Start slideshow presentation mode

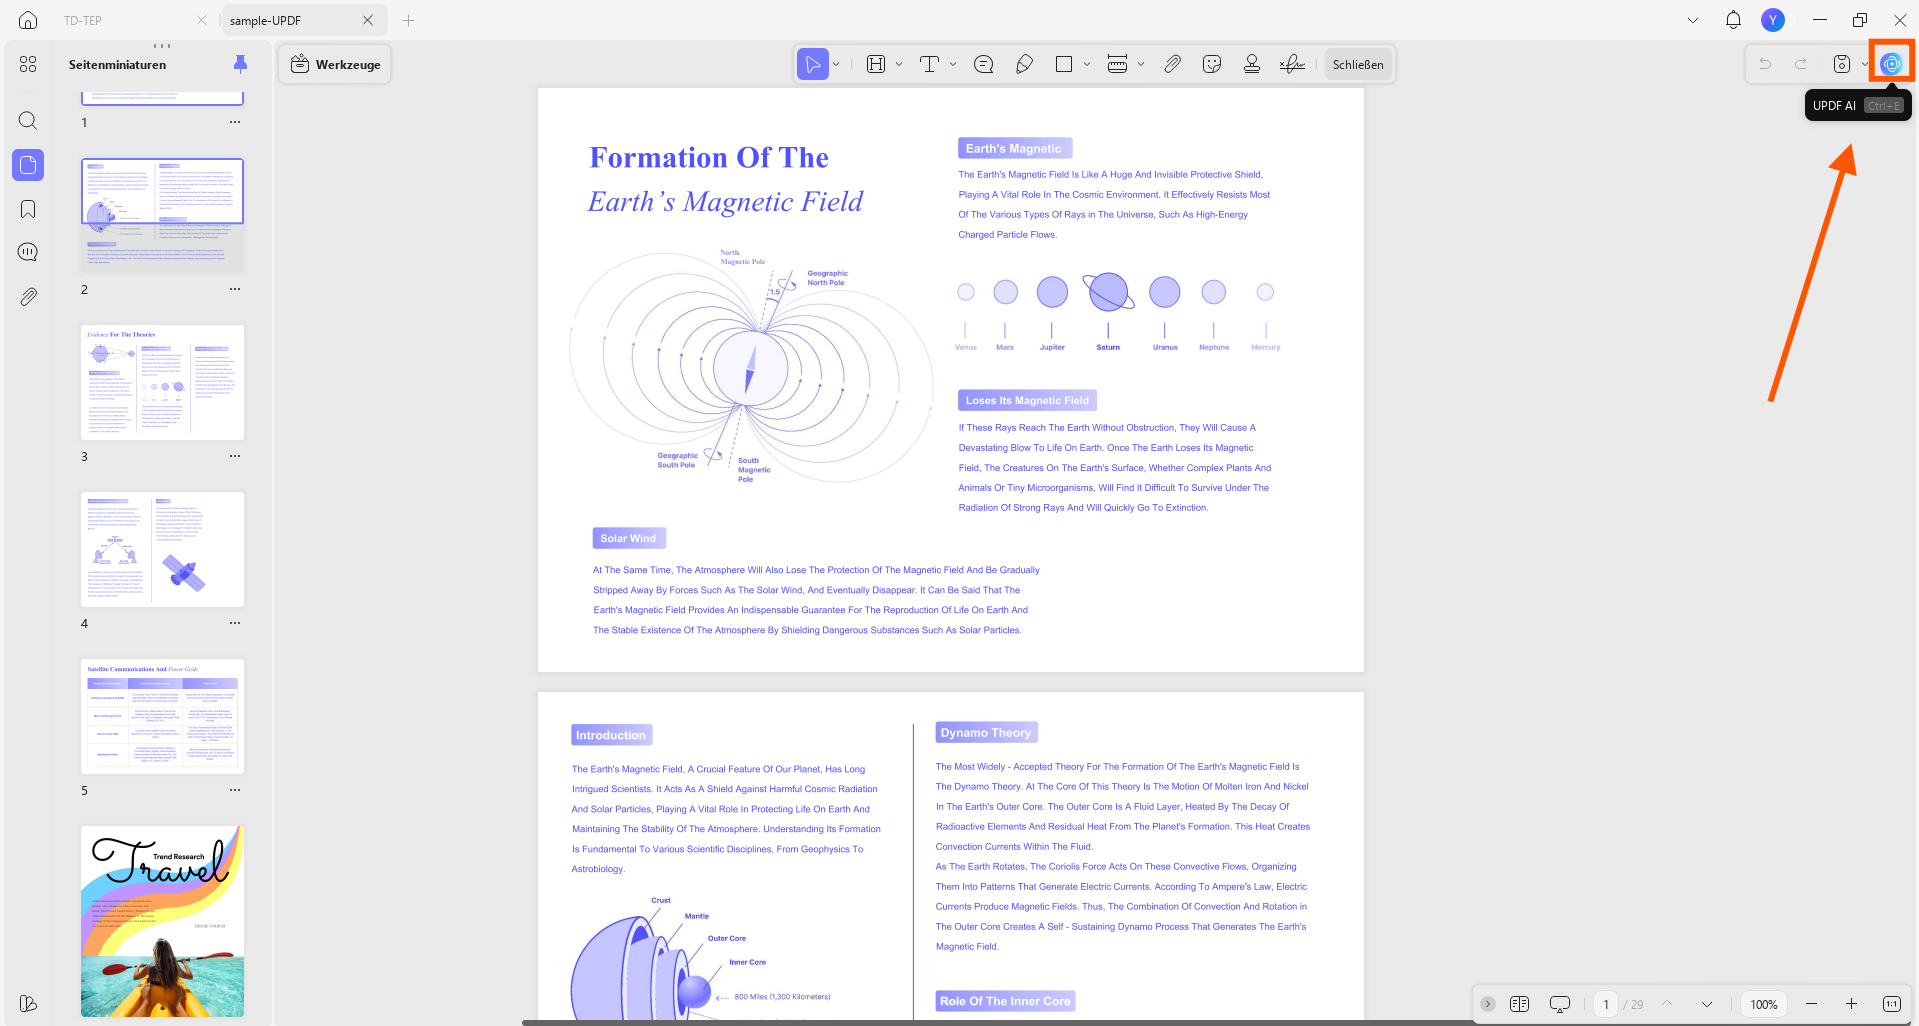point(1559,1004)
